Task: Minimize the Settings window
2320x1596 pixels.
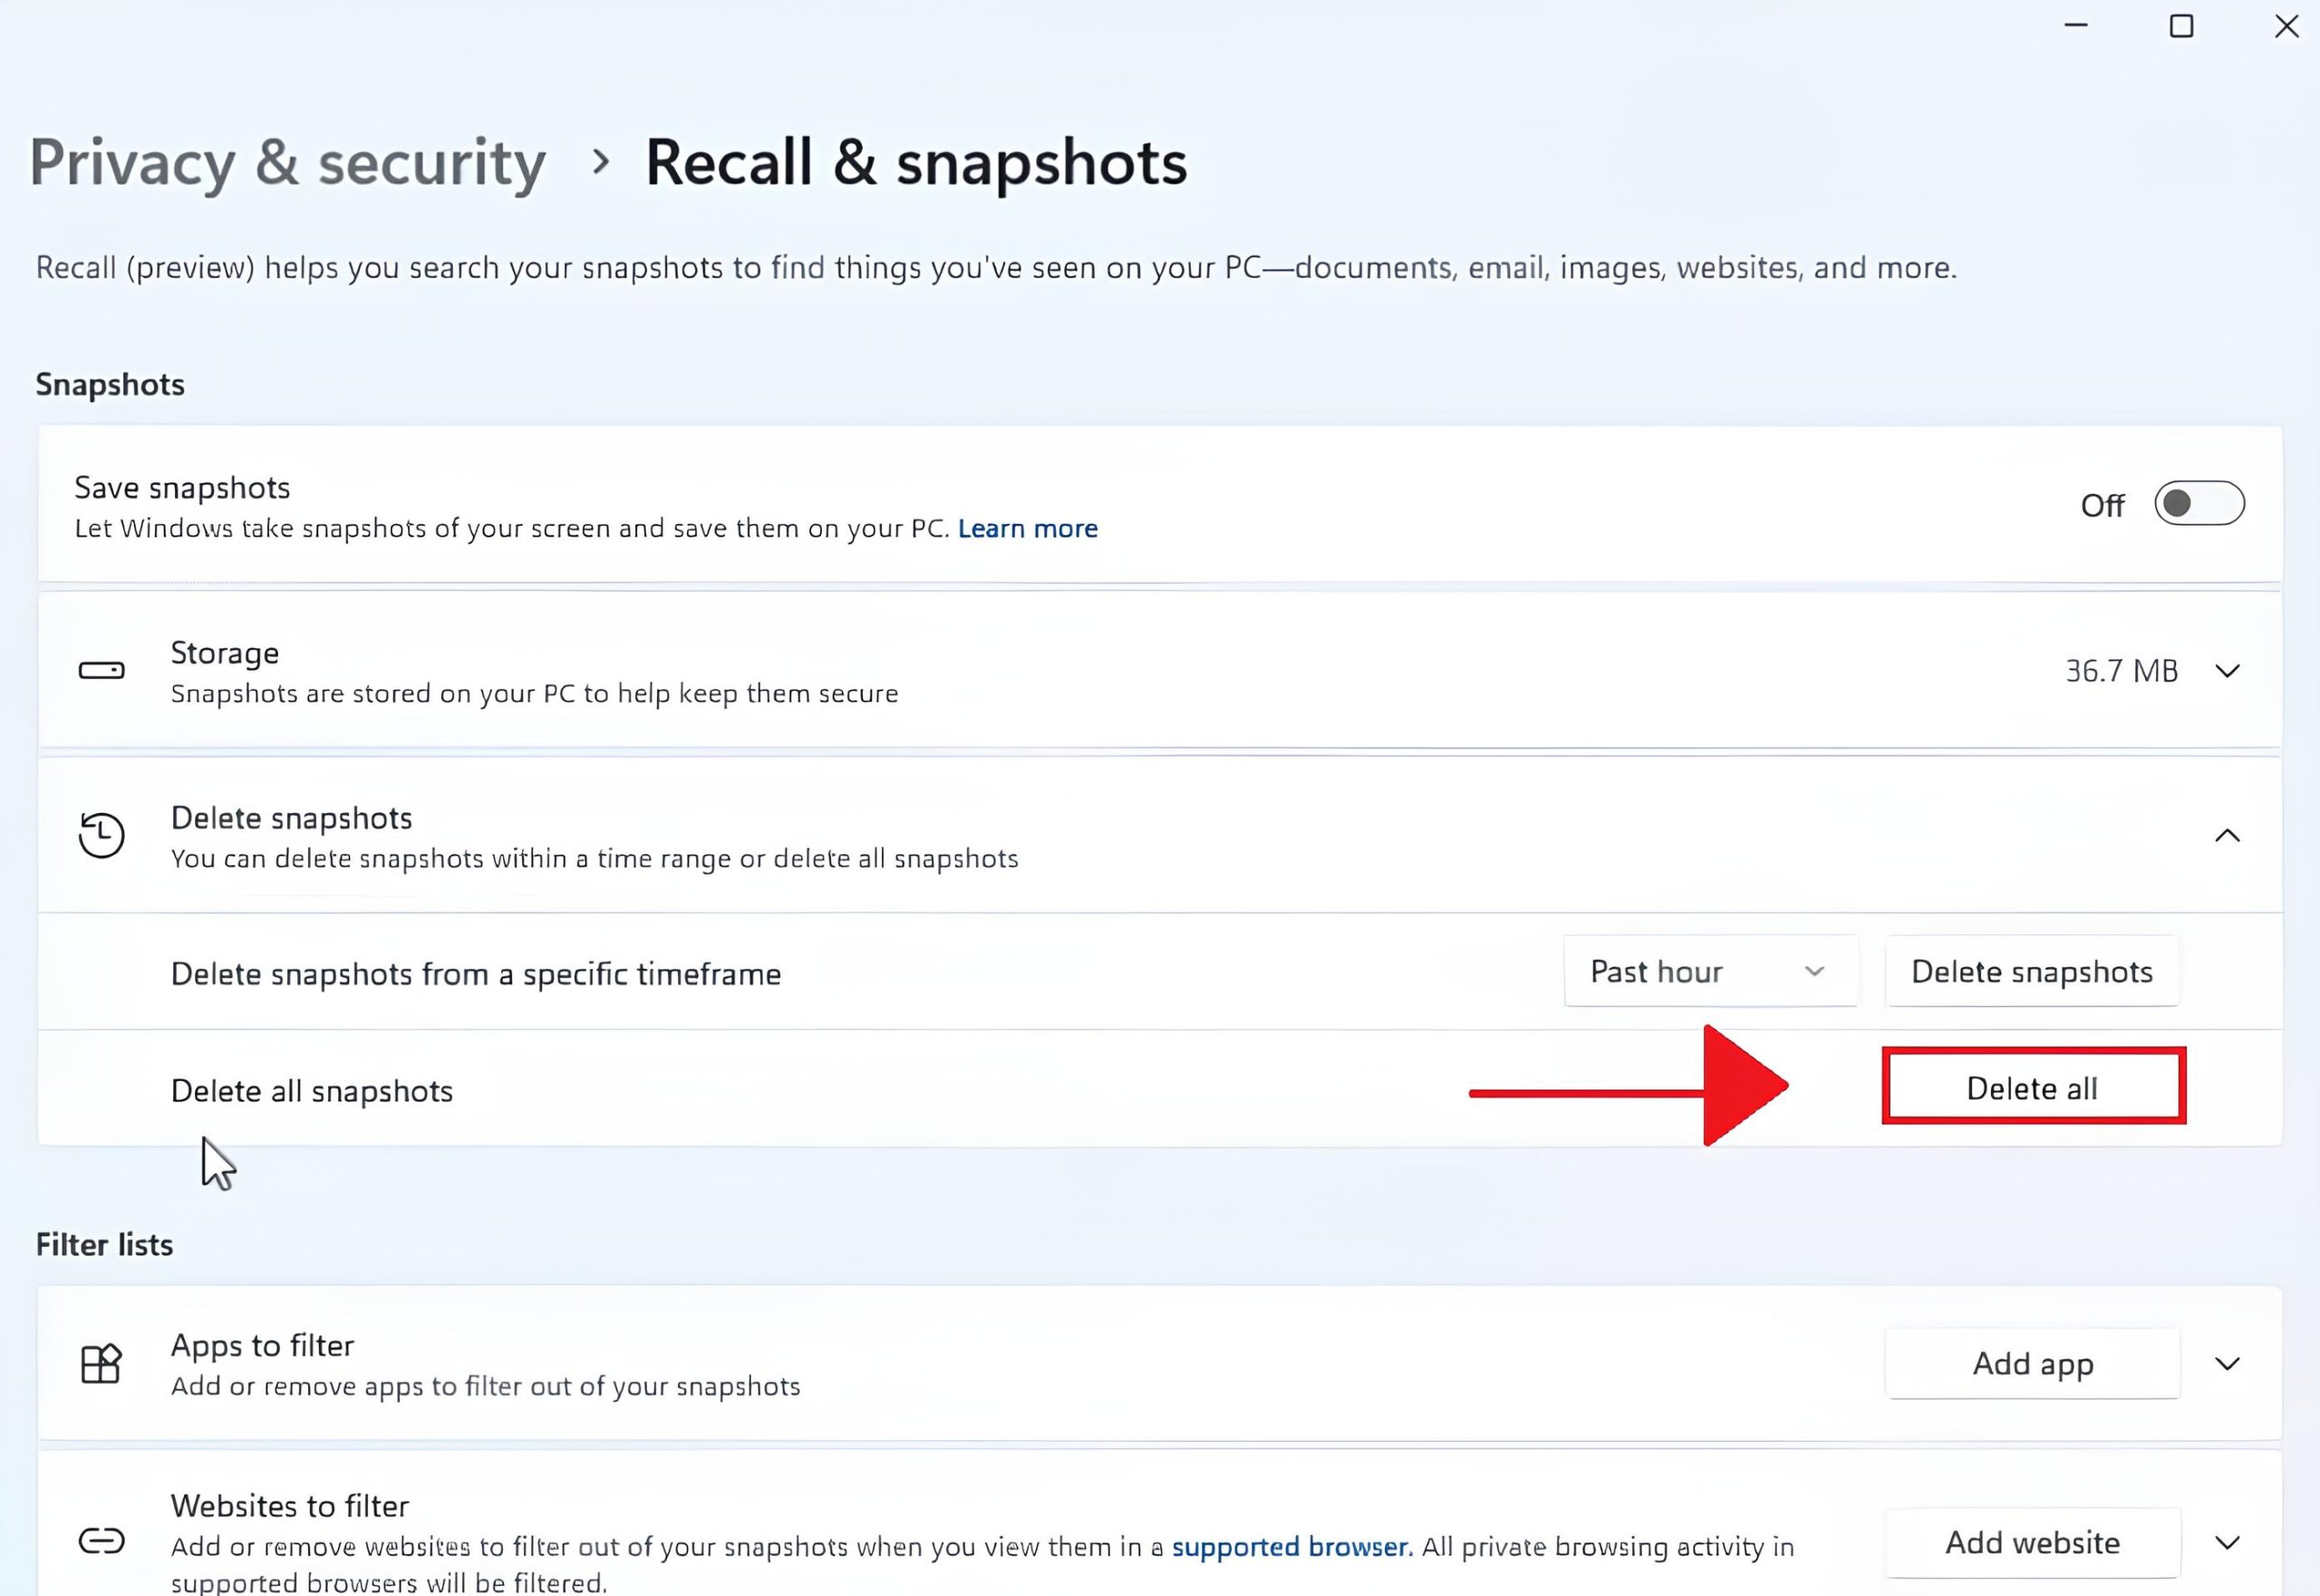Action: 2076,26
